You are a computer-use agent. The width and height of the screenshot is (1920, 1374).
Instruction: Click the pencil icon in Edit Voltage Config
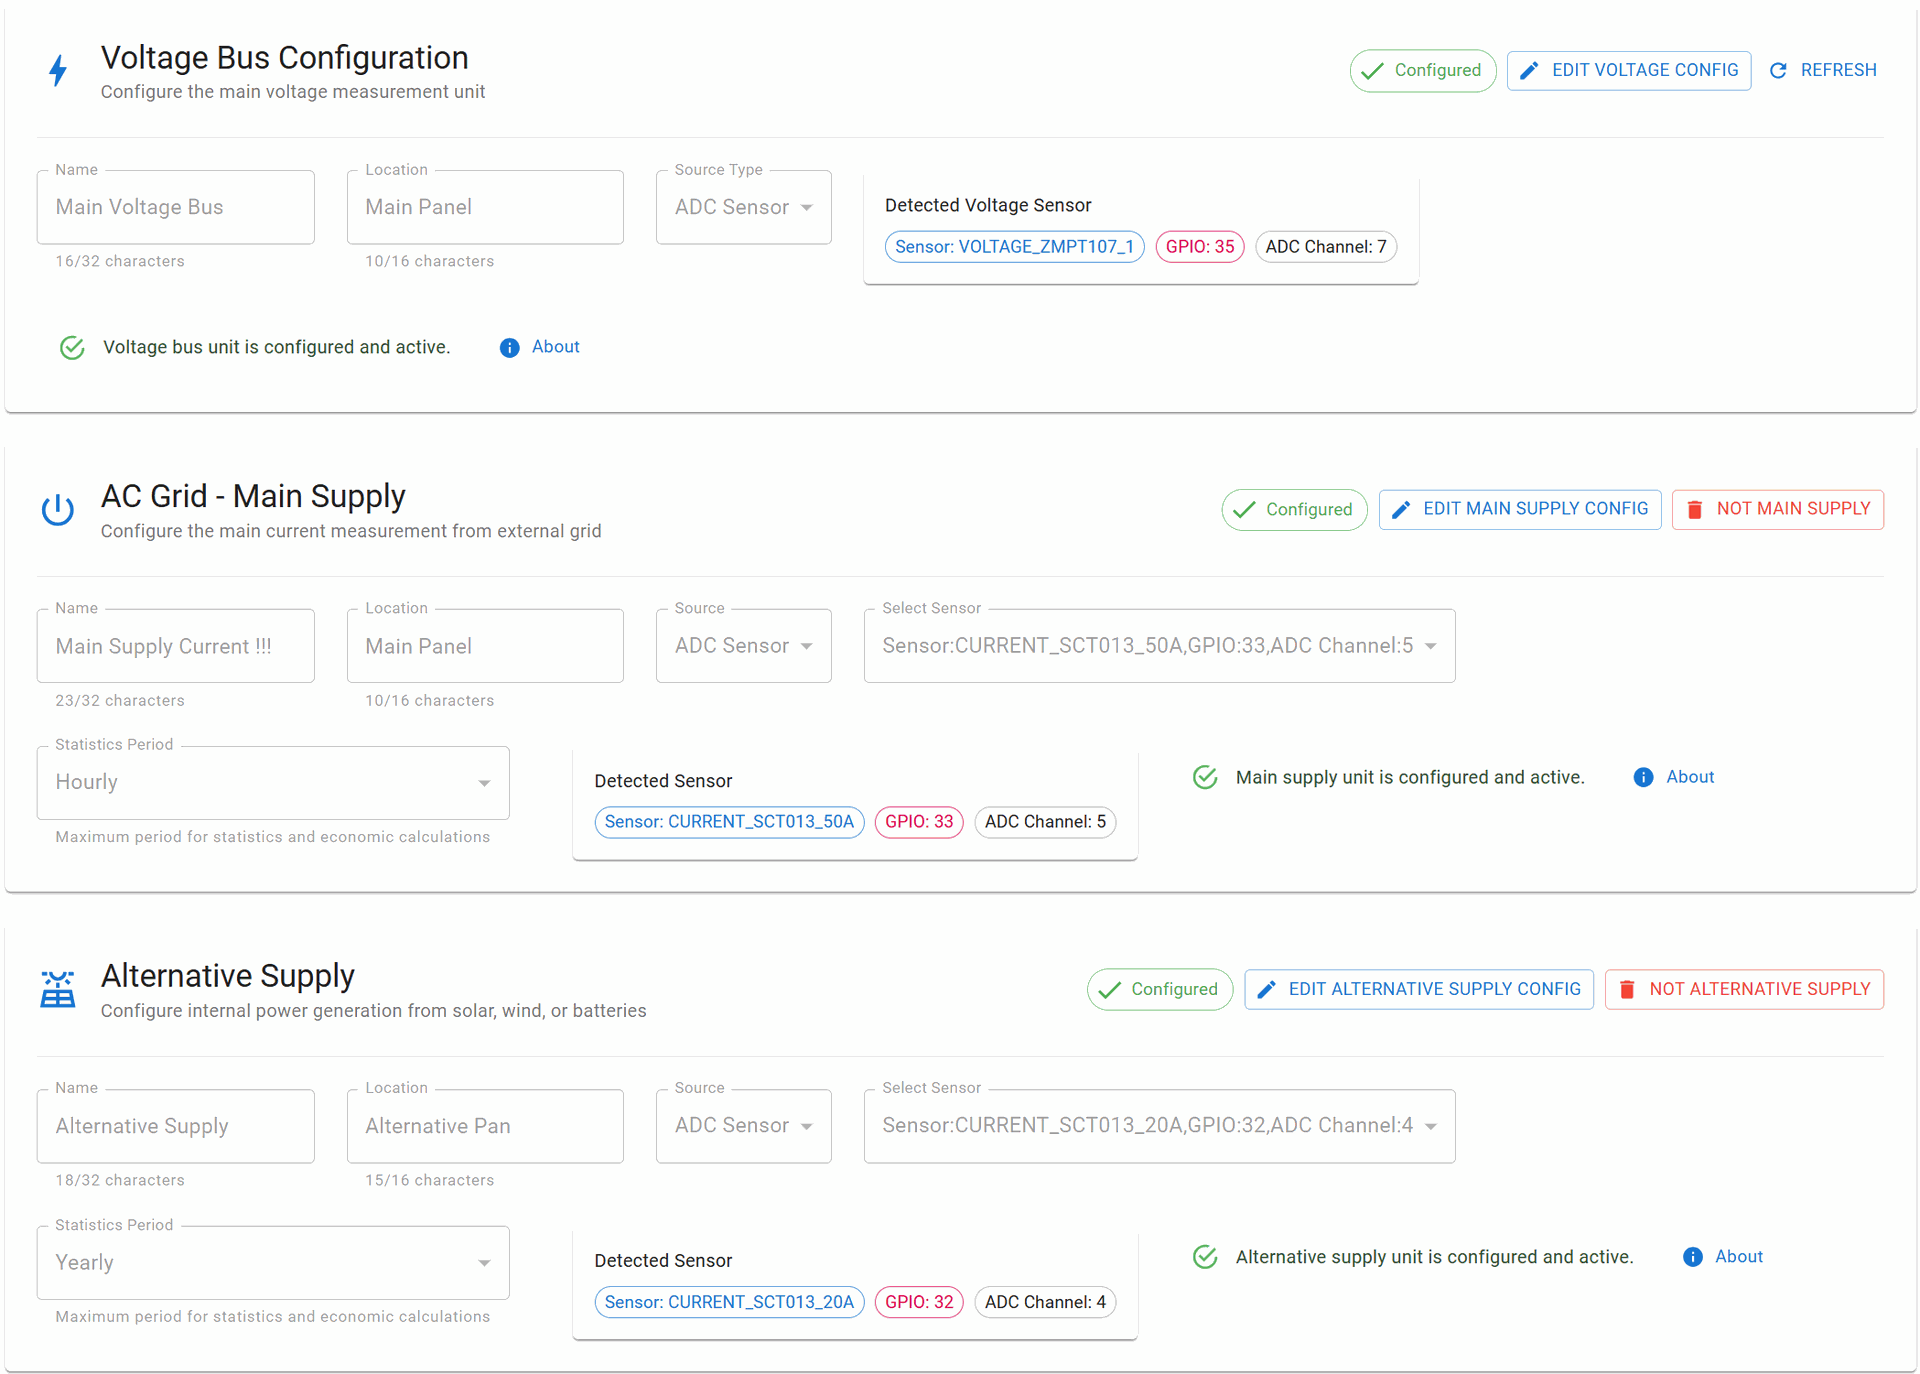(x=1529, y=71)
